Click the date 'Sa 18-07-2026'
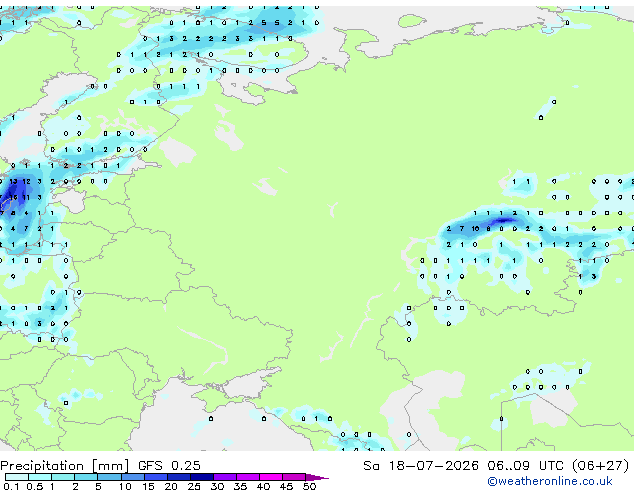 pyautogui.click(x=421, y=466)
